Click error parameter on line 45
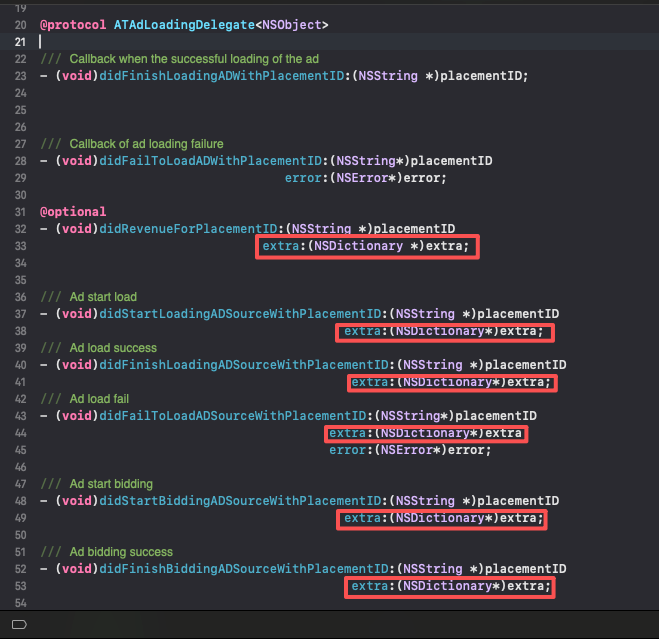659x639 pixels. (410, 450)
